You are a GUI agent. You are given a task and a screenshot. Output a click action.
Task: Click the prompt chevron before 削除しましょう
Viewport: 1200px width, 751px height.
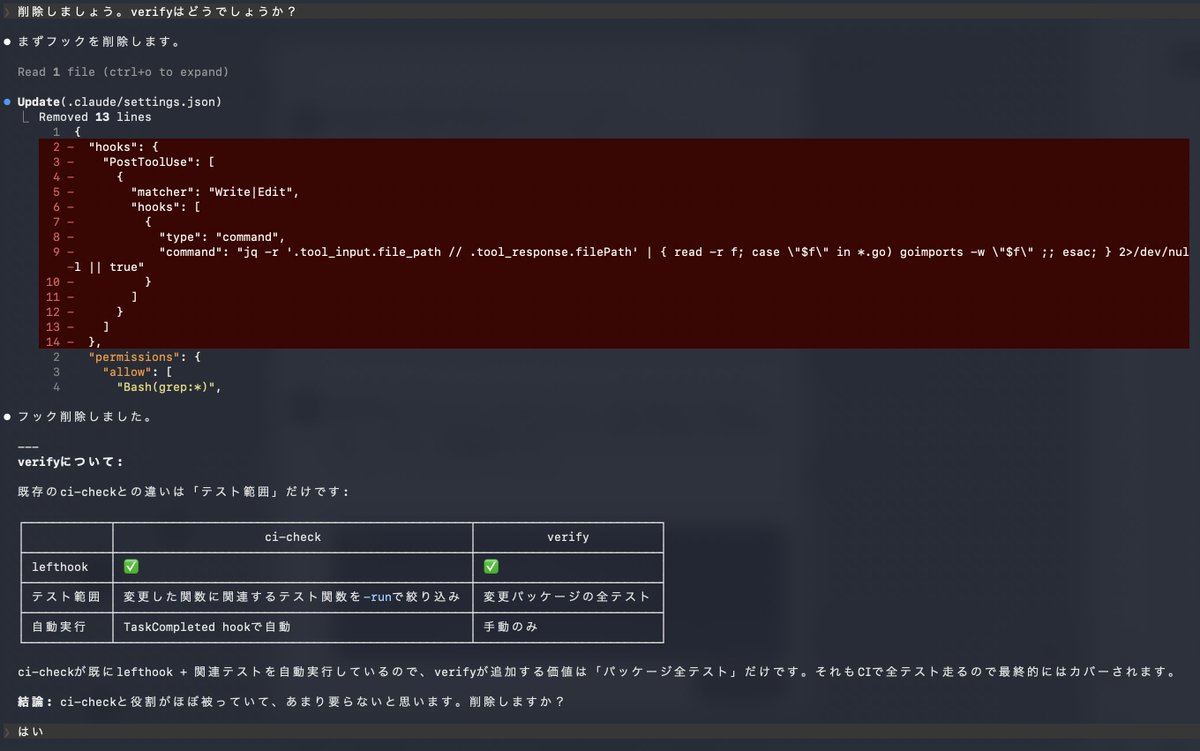pyautogui.click(x=7, y=12)
